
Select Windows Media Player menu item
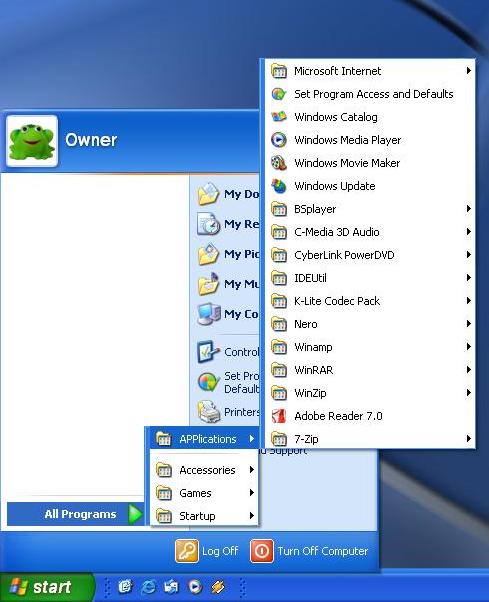coord(370,140)
